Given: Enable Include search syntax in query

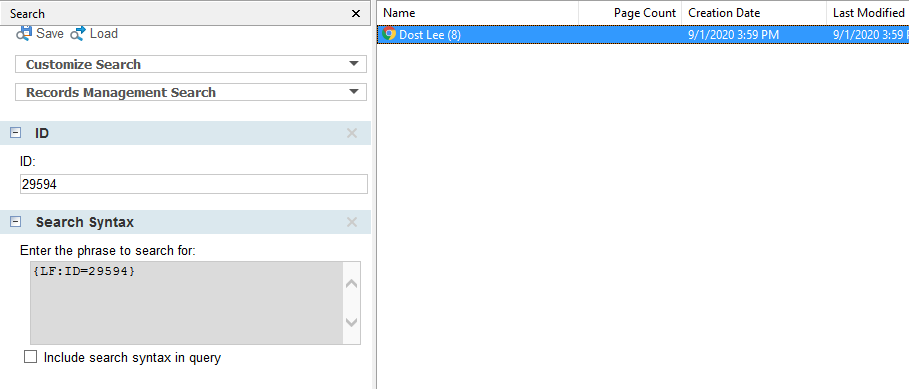Looking at the screenshot, I should point(30,357).
